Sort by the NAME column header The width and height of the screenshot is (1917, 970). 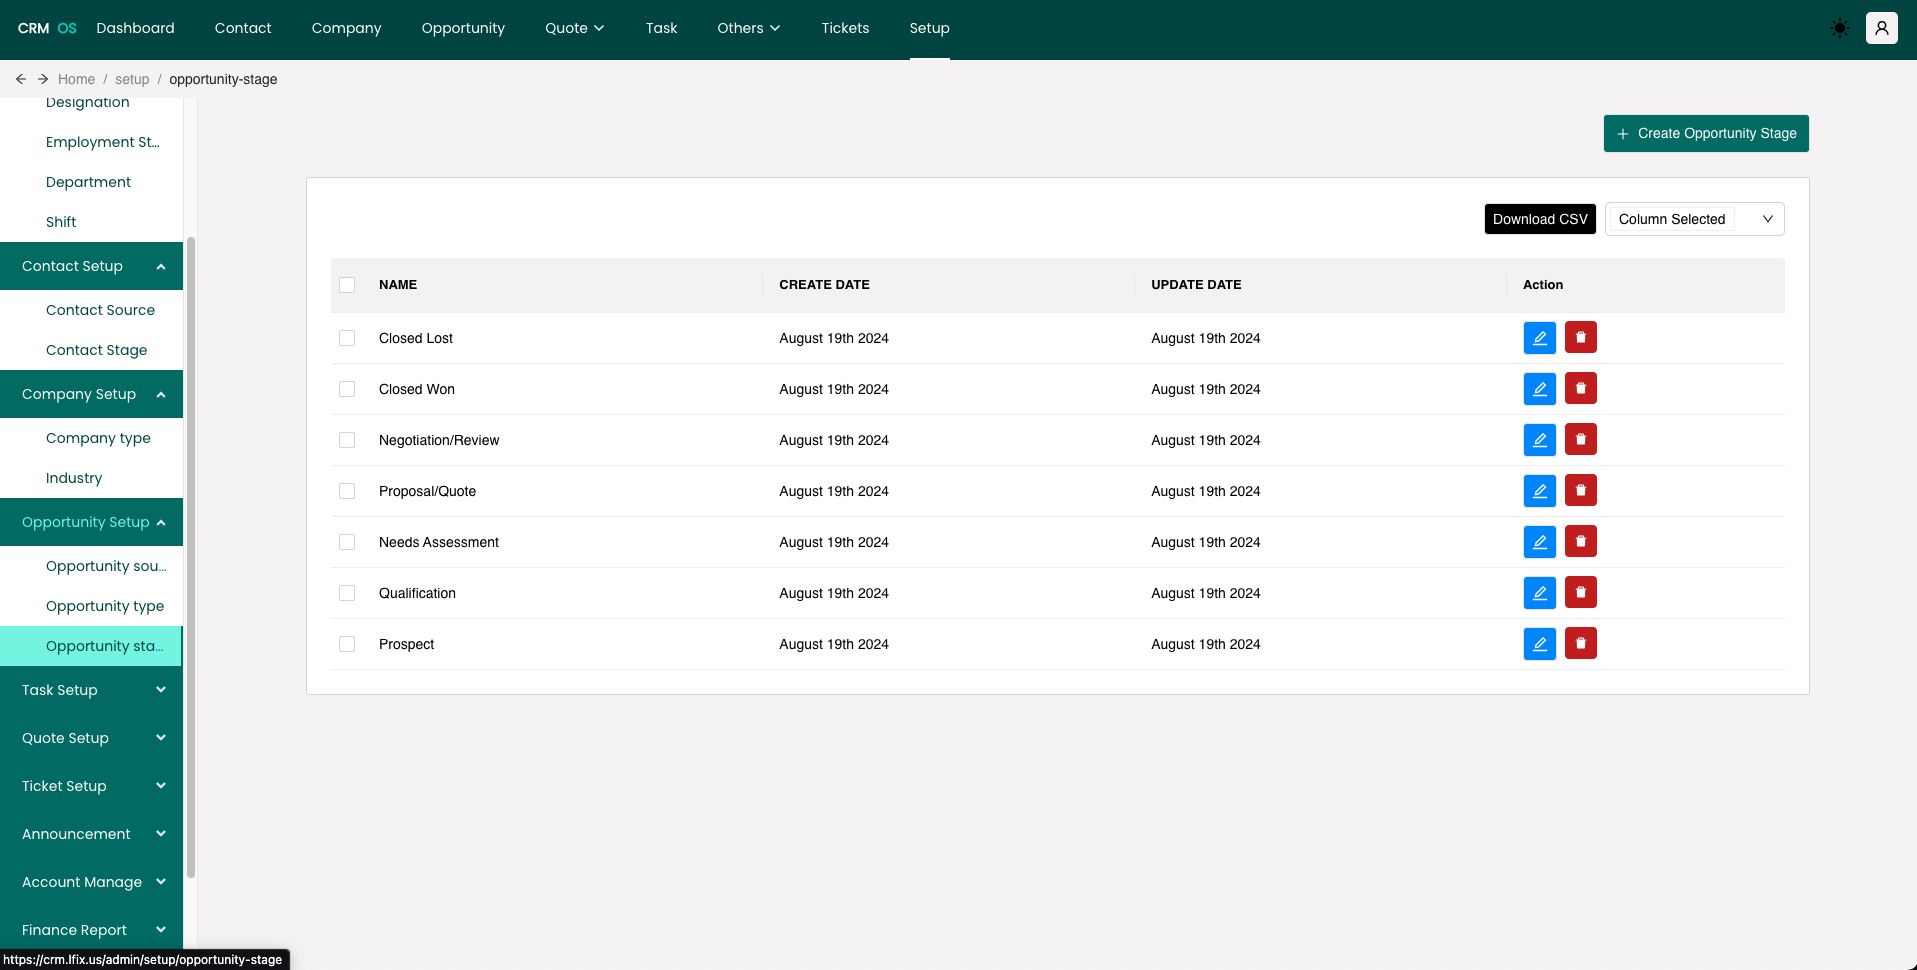398,285
